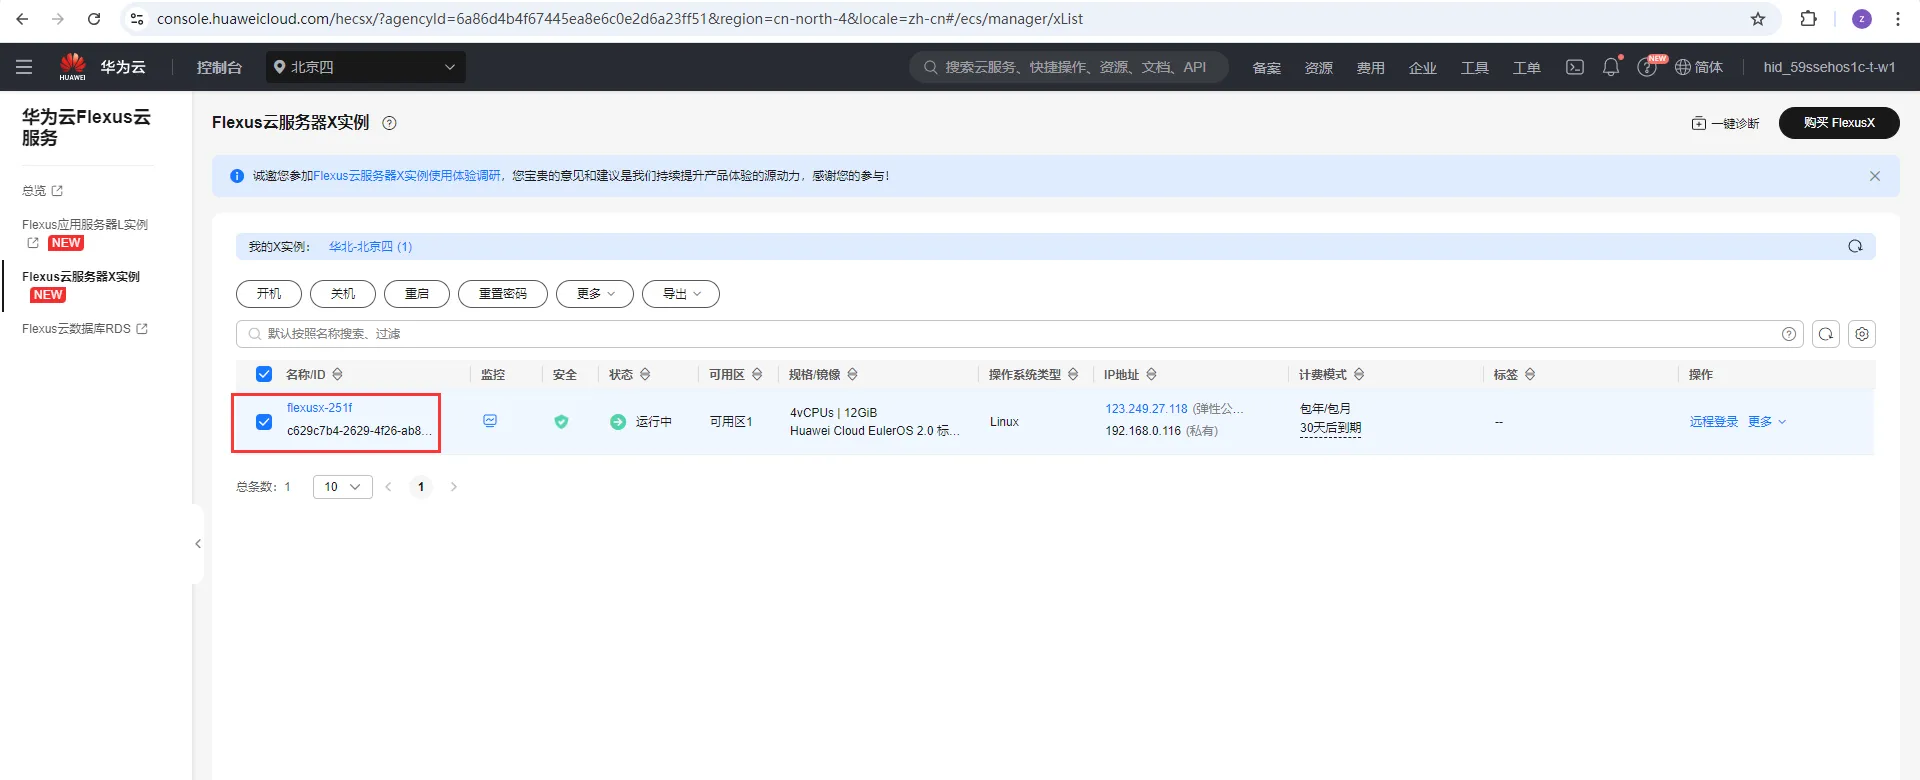Open table column settings gear

(x=1862, y=334)
